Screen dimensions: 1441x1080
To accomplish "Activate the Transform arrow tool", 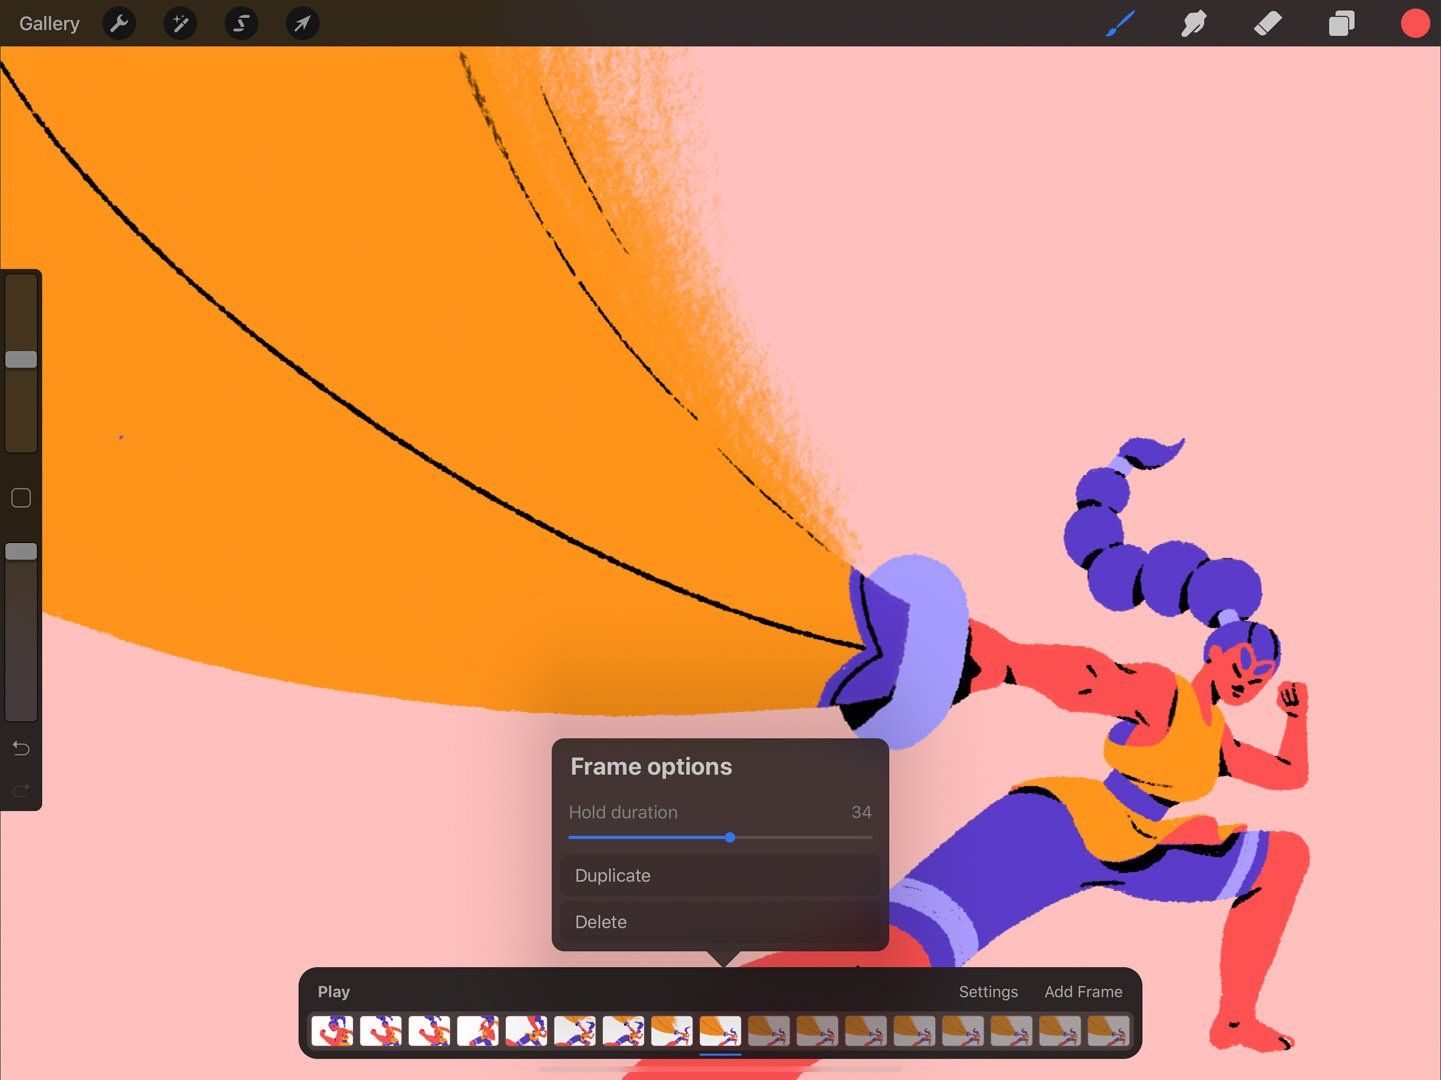I will point(302,23).
